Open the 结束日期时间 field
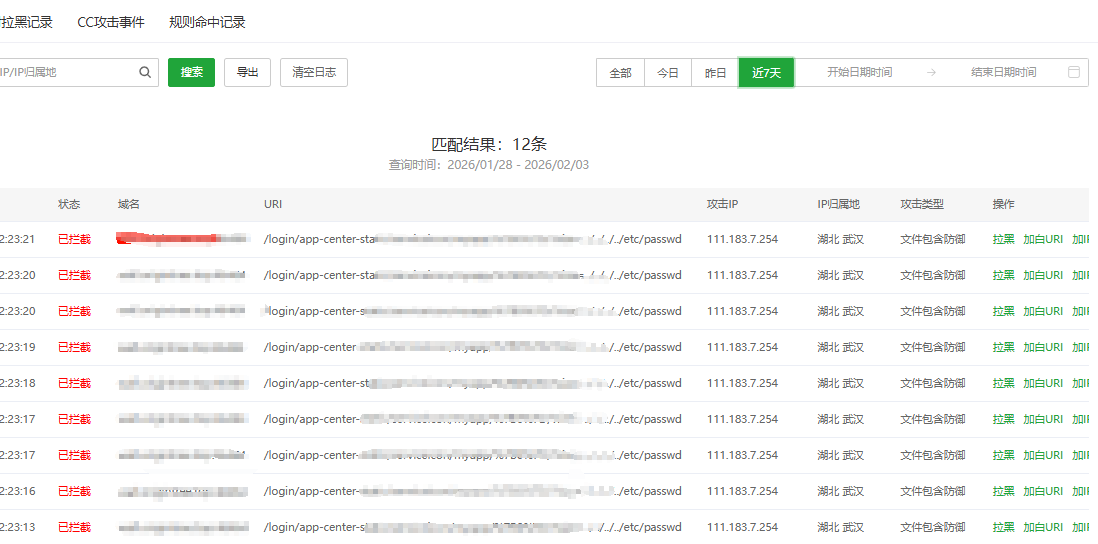 point(1003,72)
